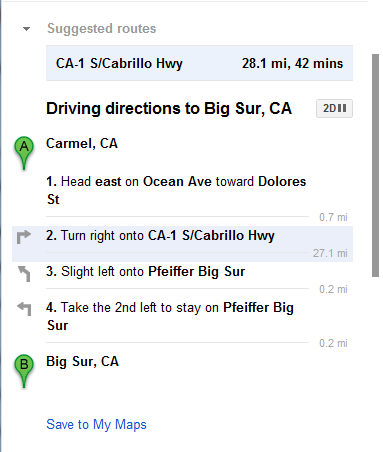This screenshot has height=452, width=383.
Task: Open Save to My Maps link
Action: pyautogui.click(x=96, y=424)
